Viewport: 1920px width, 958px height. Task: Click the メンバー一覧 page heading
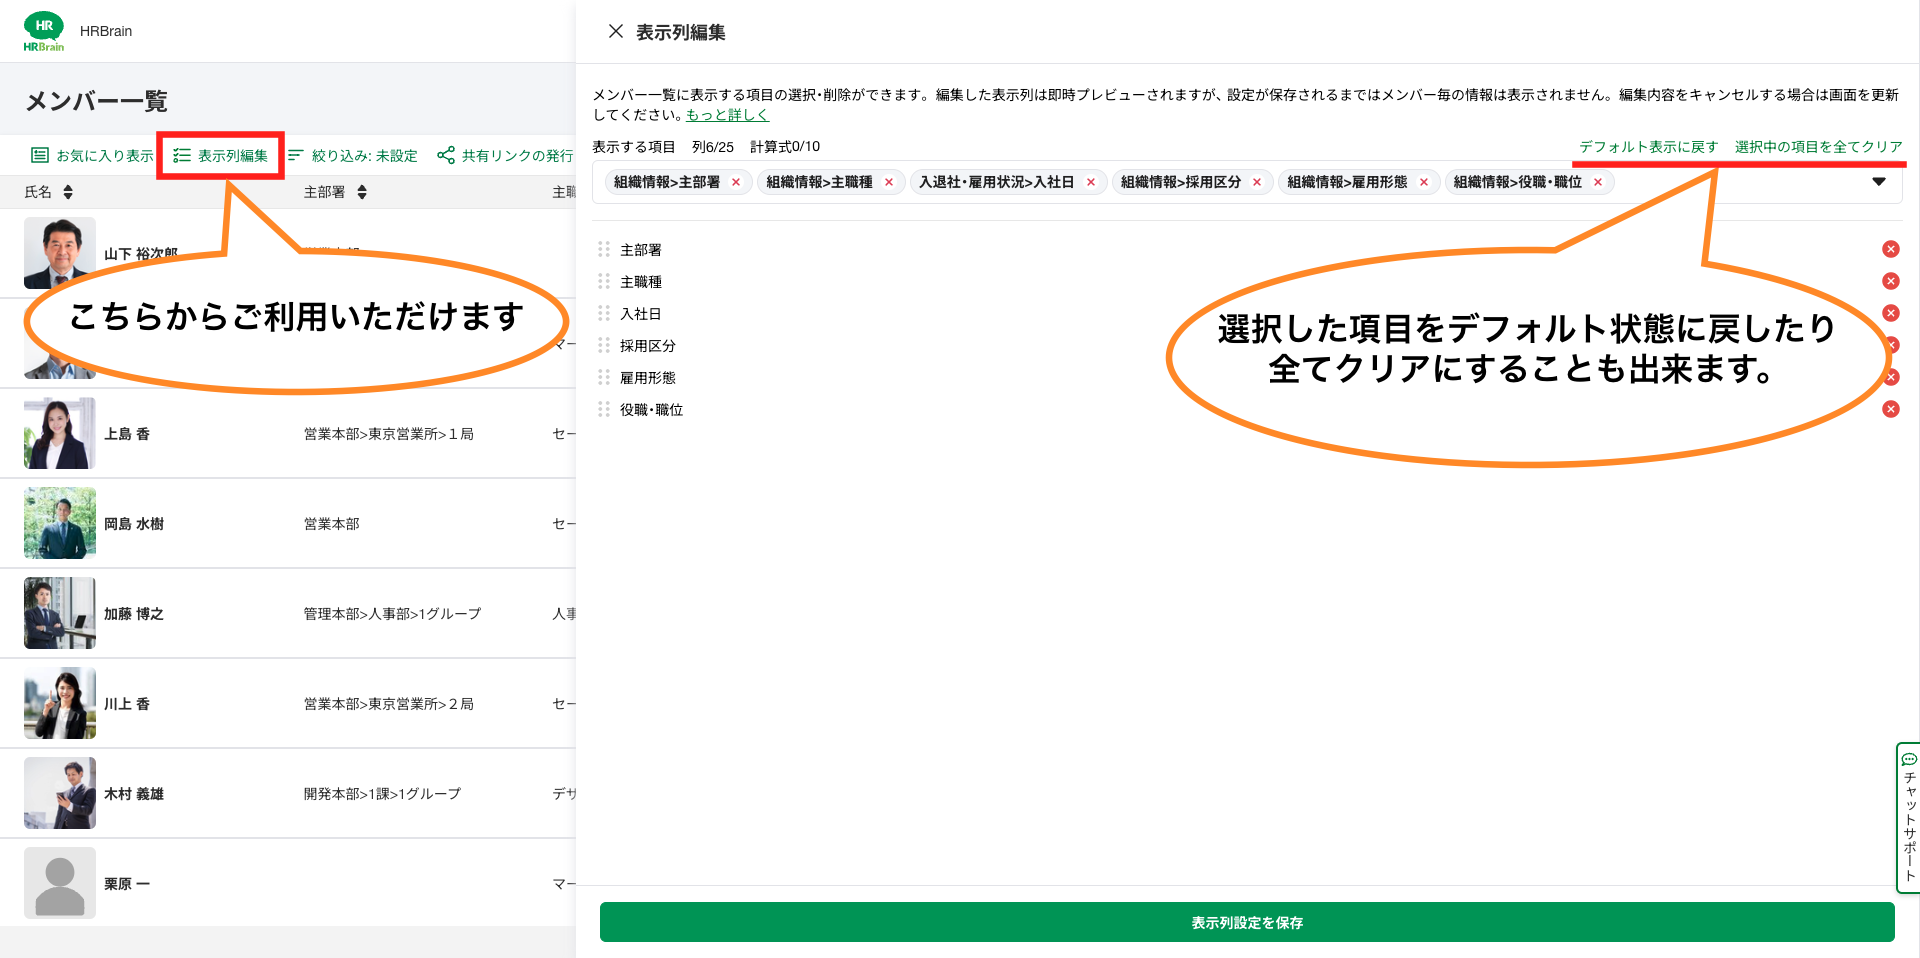click(x=96, y=101)
